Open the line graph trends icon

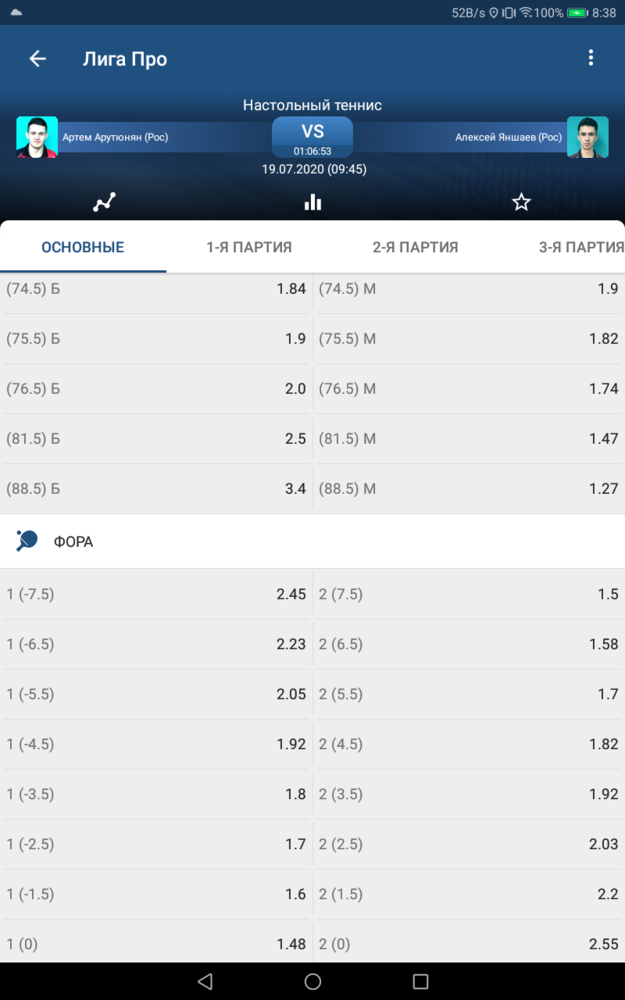point(104,202)
